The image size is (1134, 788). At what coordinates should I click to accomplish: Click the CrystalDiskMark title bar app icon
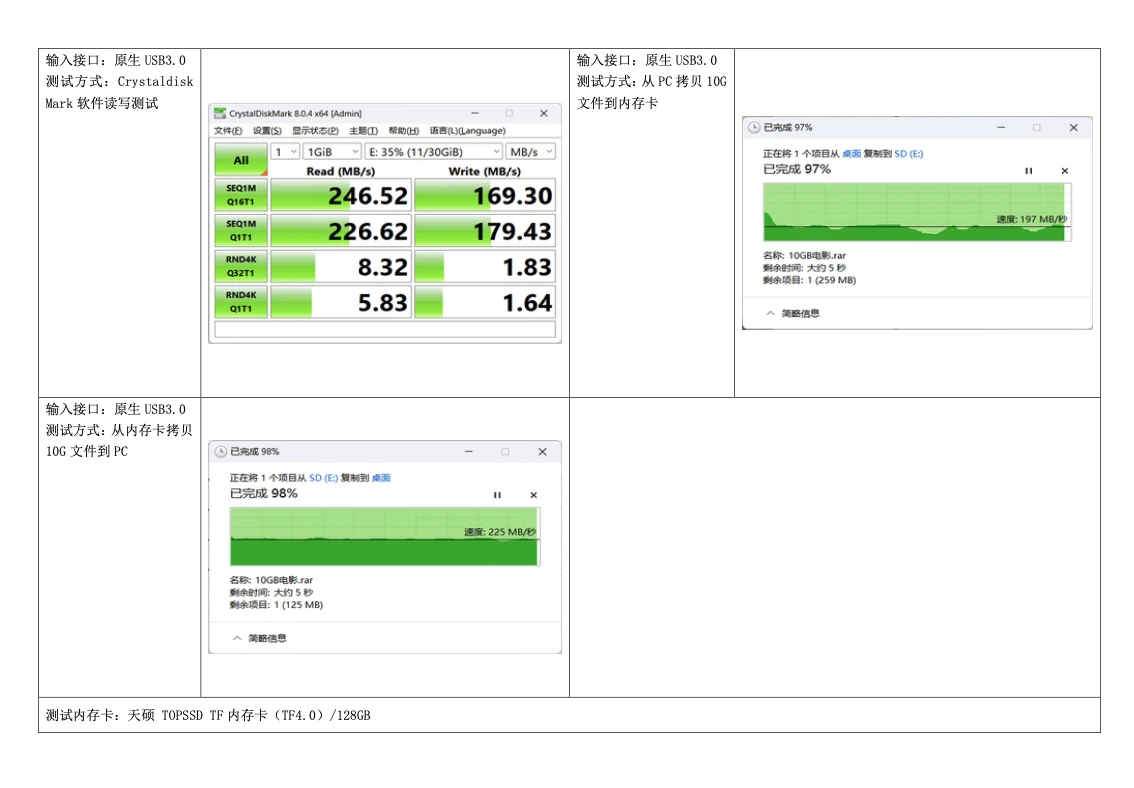[x=219, y=114]
